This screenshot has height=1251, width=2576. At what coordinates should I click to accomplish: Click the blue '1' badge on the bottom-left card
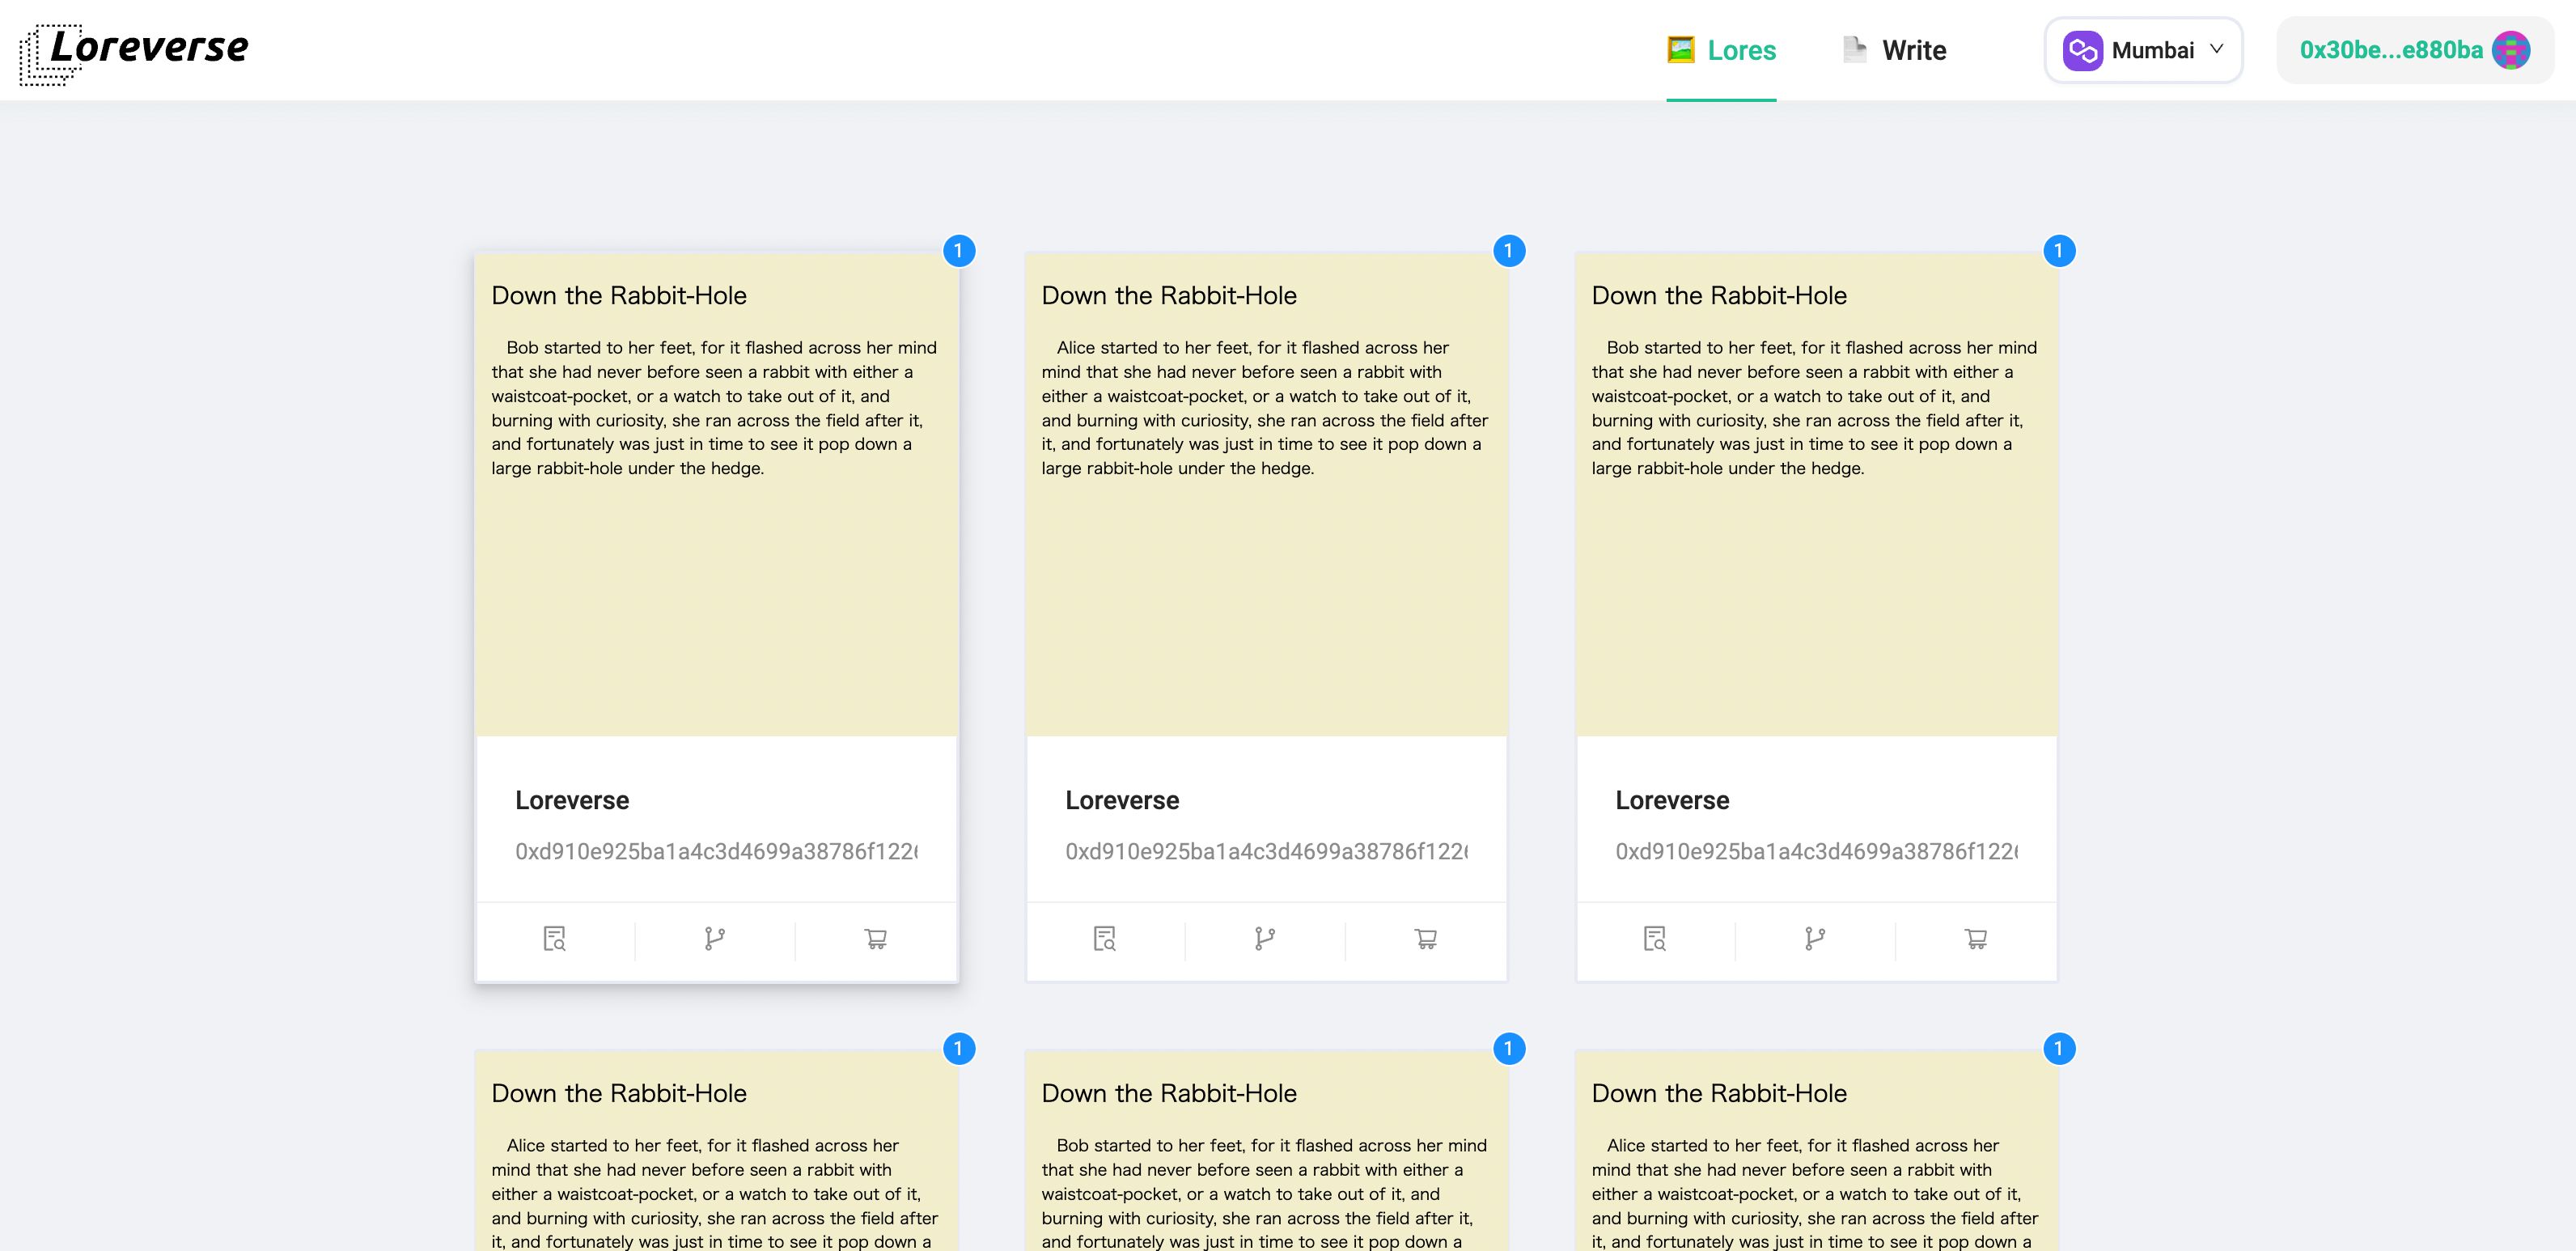coord(958,1048)
